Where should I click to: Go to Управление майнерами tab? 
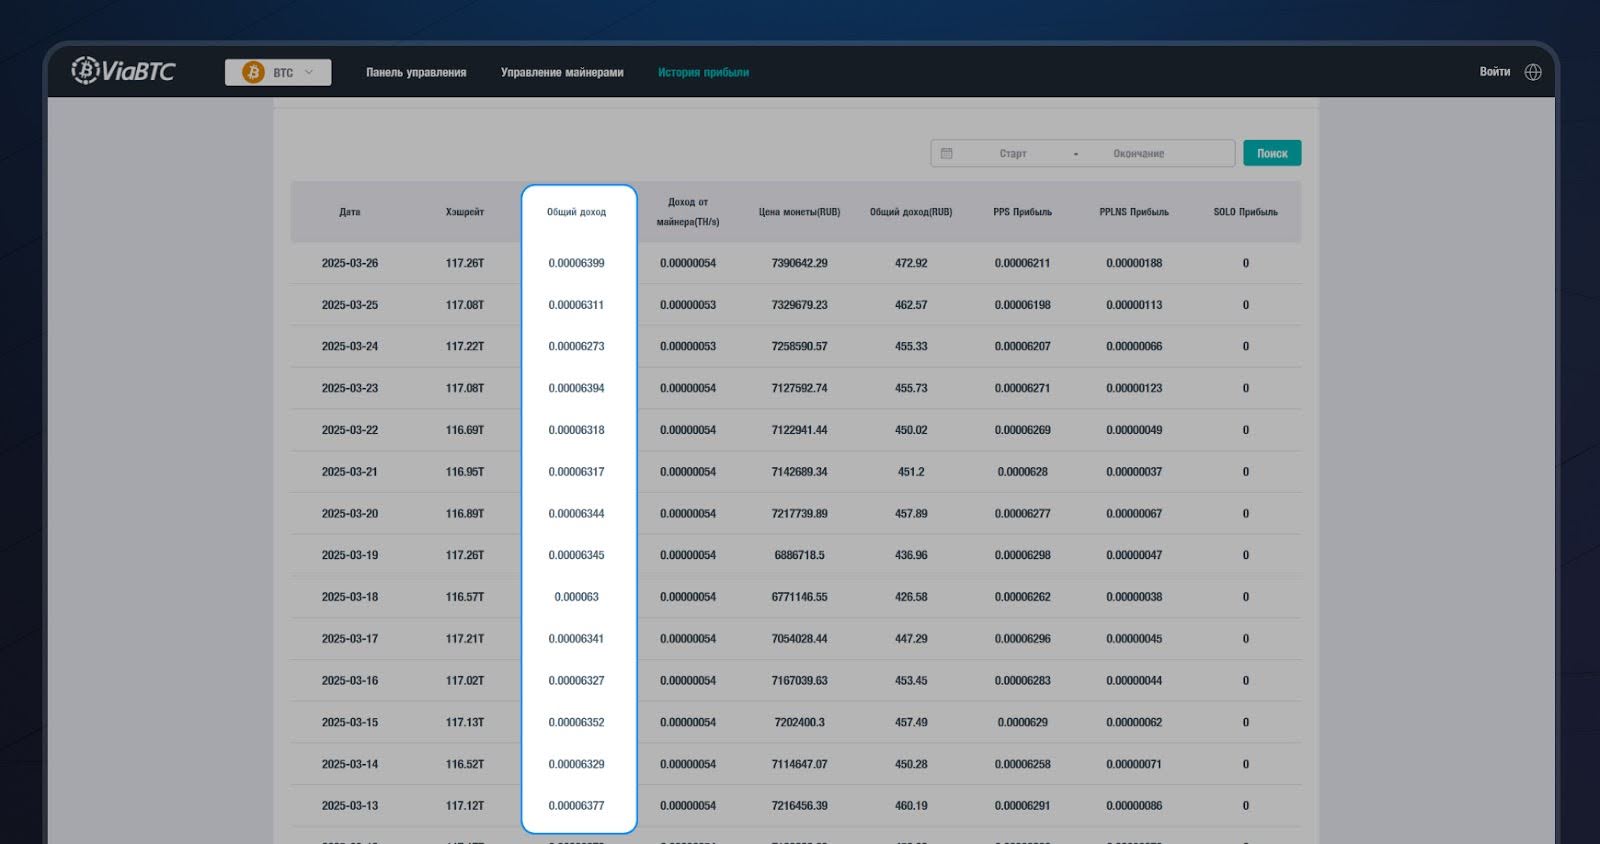(x=562, y=72)
